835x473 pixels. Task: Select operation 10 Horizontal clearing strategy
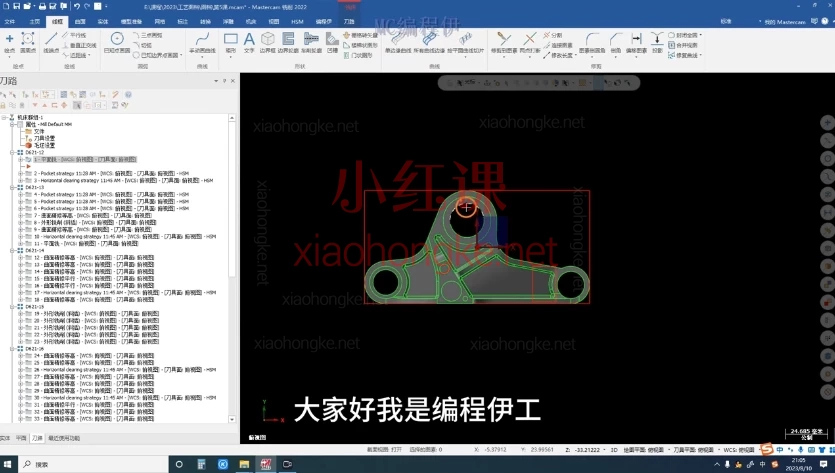click(125, 236)
